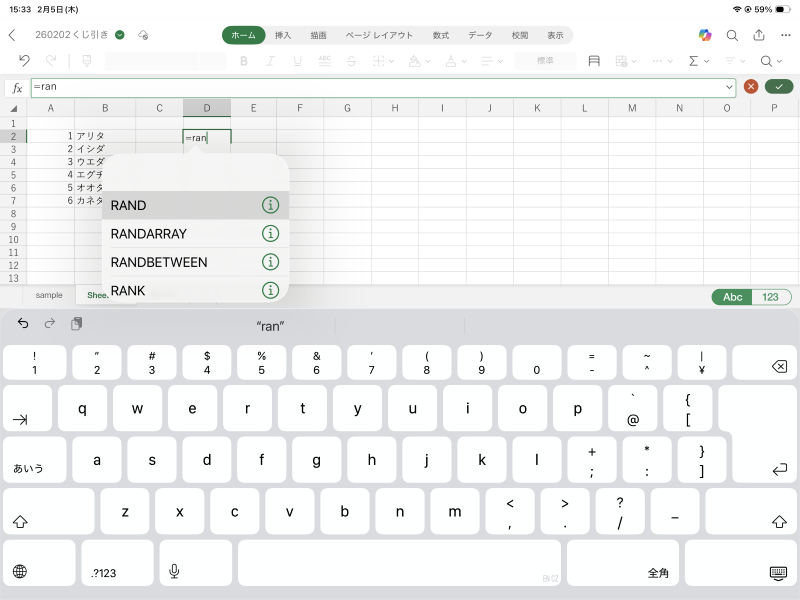800x600 pixels.
Task: Tap inside the formula bar input
Action: (380, 87)
